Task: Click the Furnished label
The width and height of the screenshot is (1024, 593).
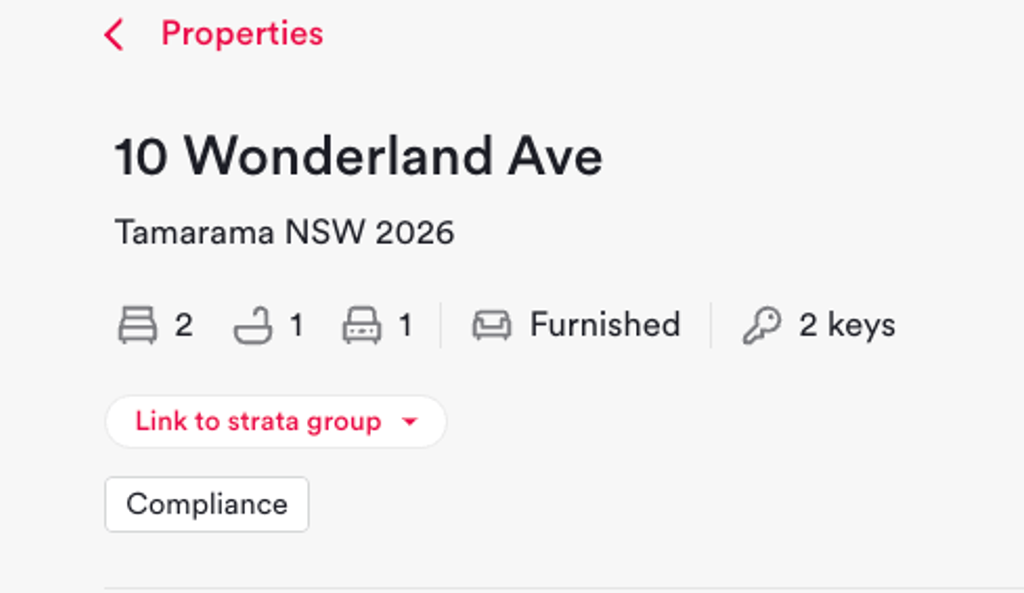Action: pyautogui.click(x=605, y=325)
